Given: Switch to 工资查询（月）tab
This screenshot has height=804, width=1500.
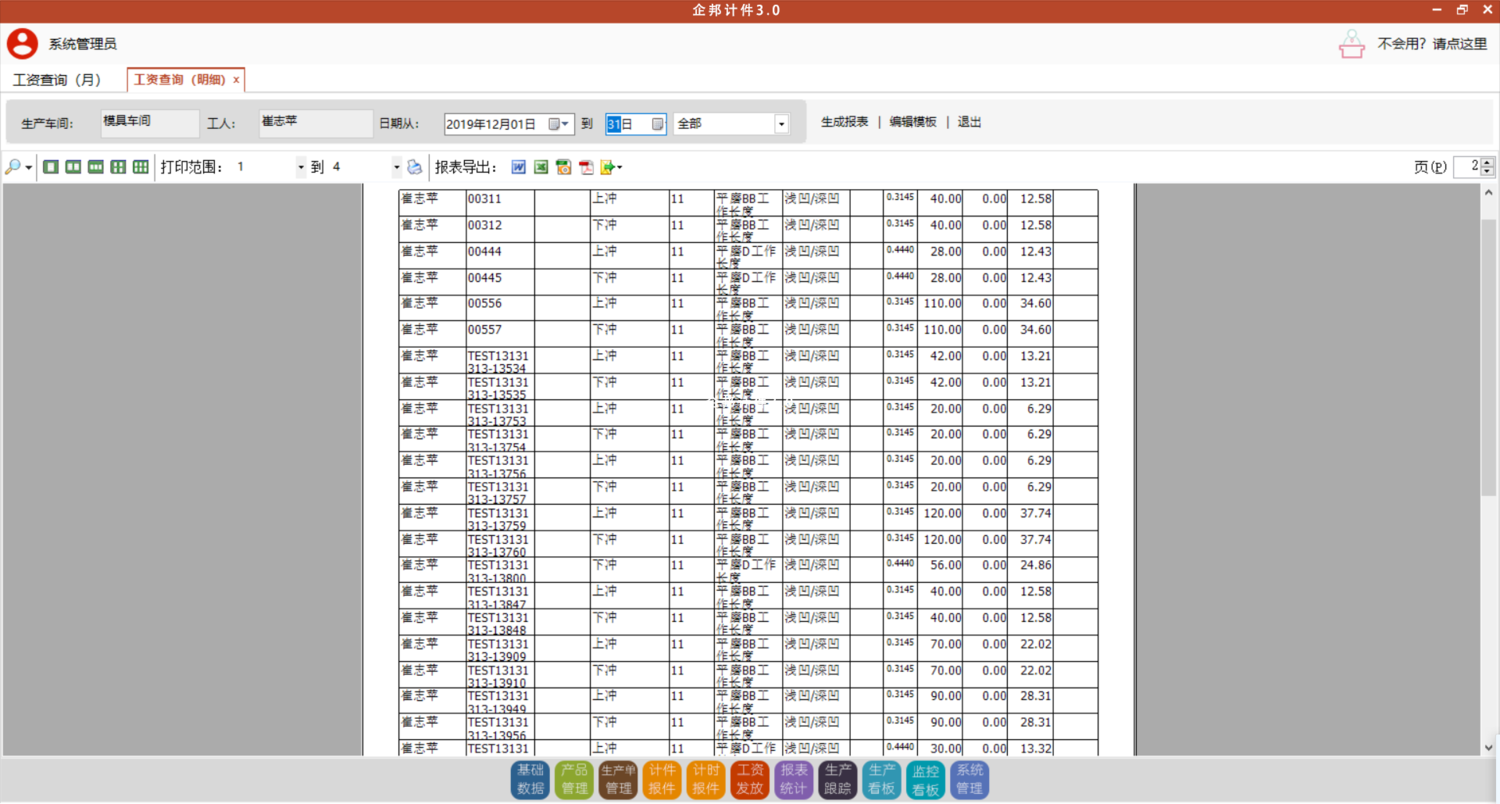Looking at the screenshot, I should click(58, 79).
